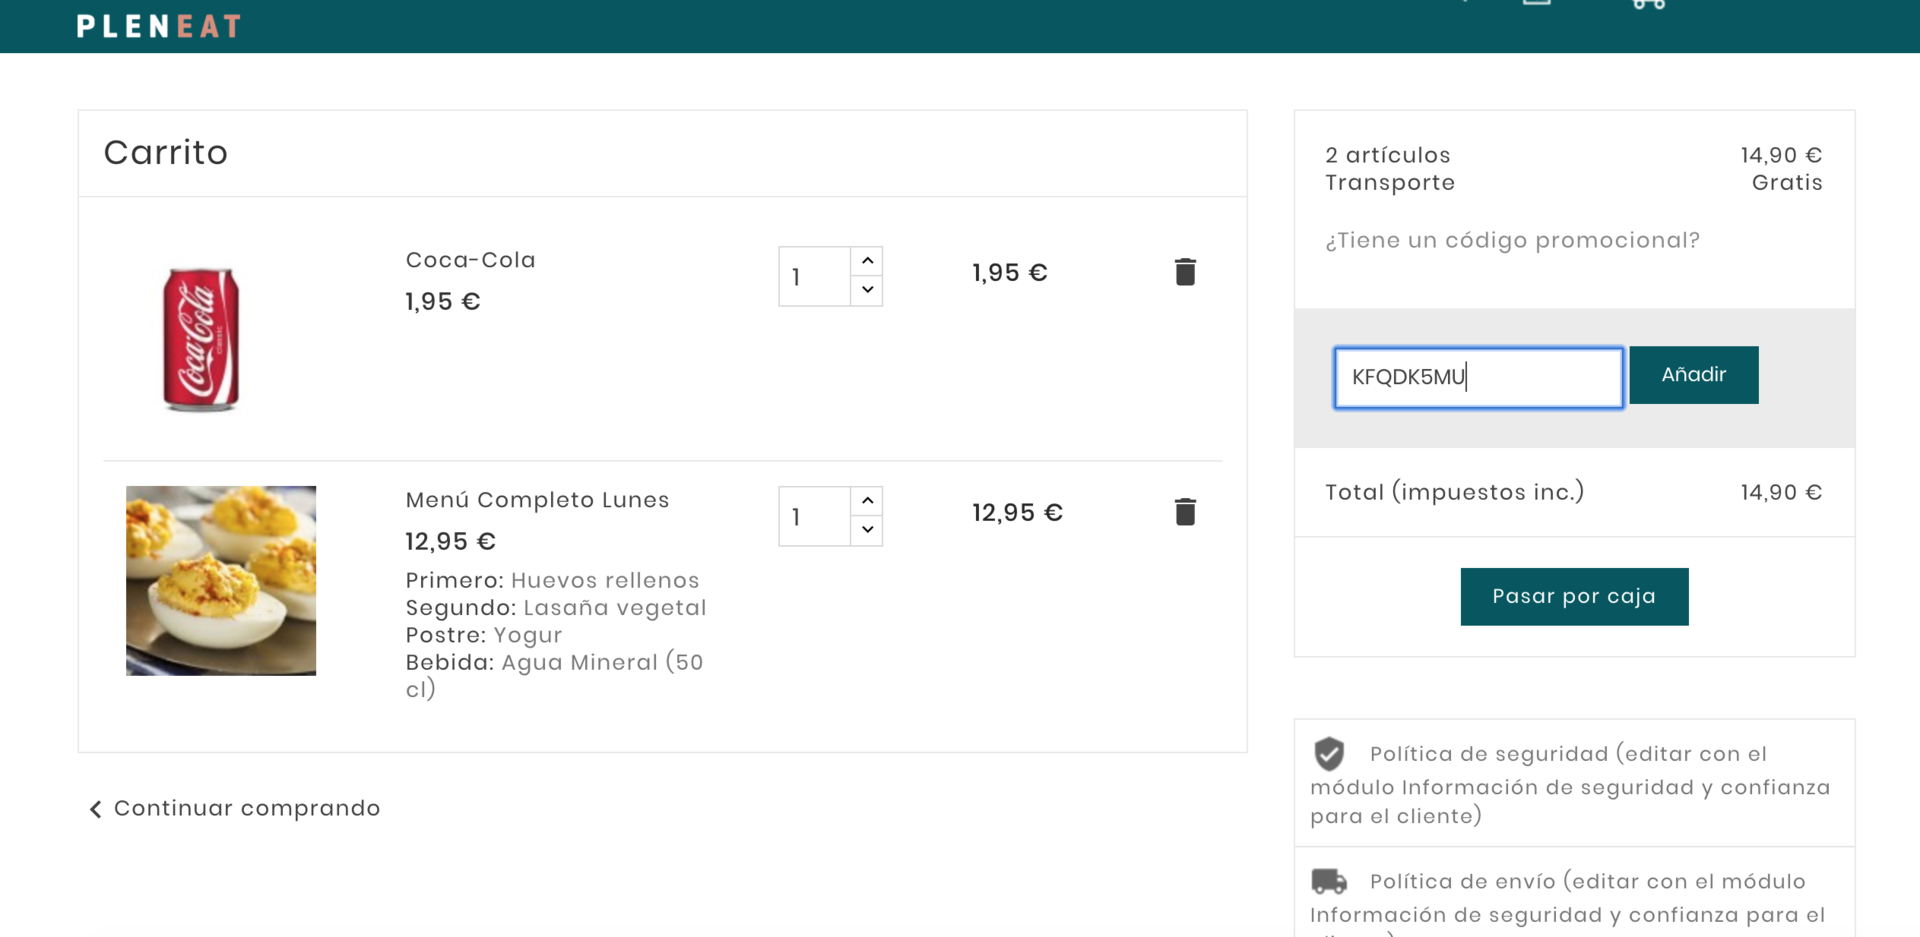Decrease Menú Completo Lunes quantity
Image resolution: width=1920 pixels, height=937 pixels.
867,530
